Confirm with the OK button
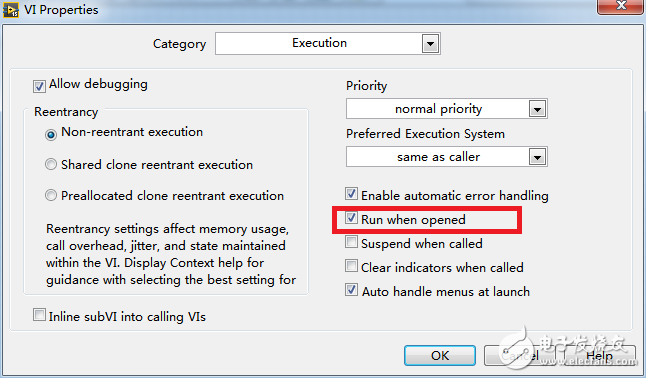This screenshot has height=378, width=646. point(440,355)
